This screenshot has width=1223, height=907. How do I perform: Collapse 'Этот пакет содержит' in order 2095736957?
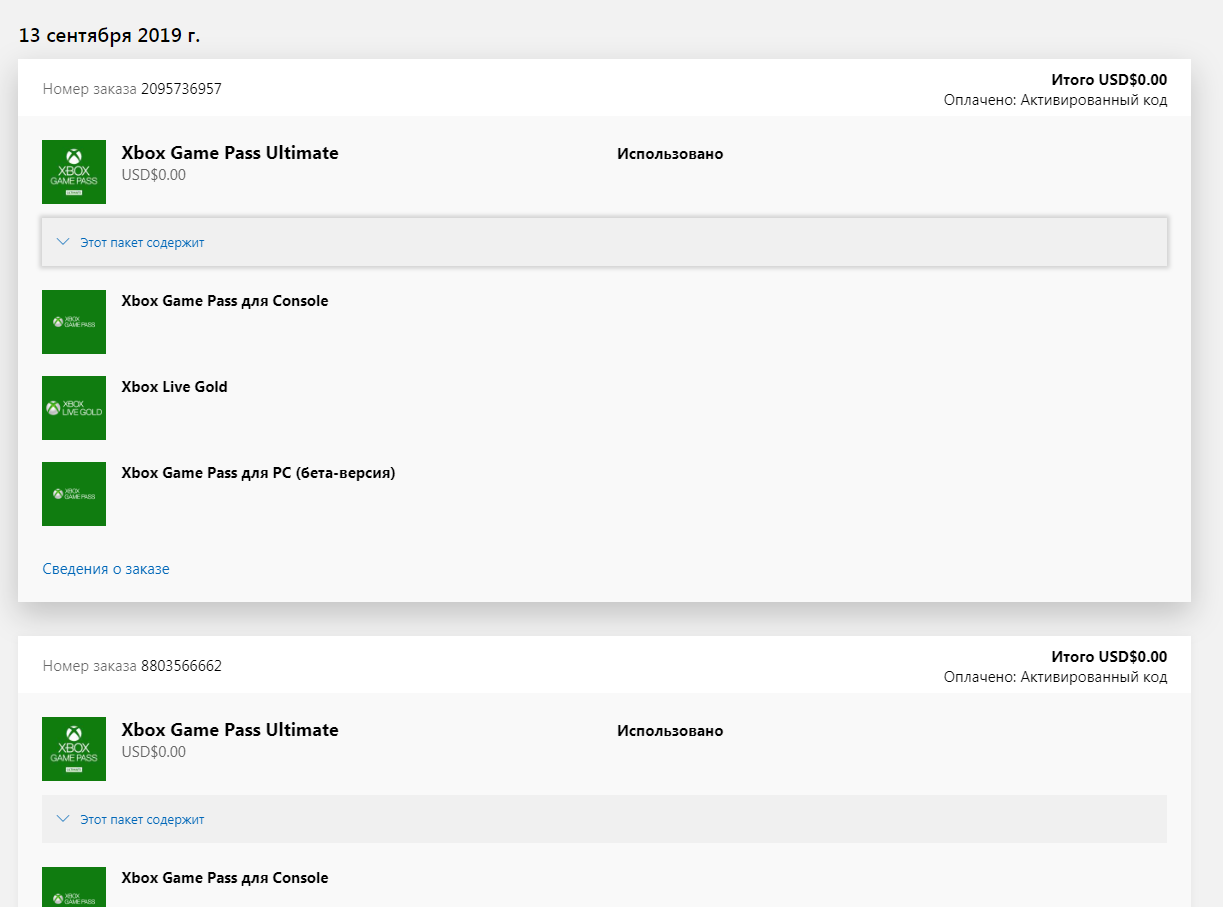click(604, 242)
